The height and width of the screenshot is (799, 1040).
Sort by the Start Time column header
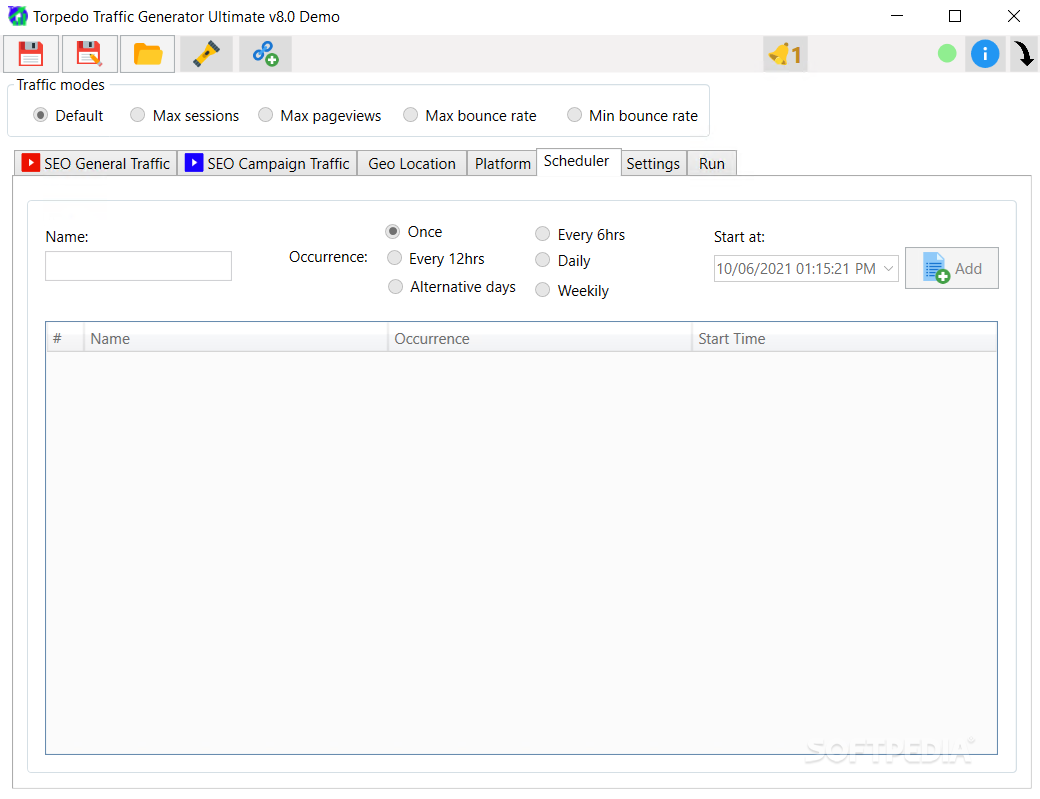click(x=844, y=338)
